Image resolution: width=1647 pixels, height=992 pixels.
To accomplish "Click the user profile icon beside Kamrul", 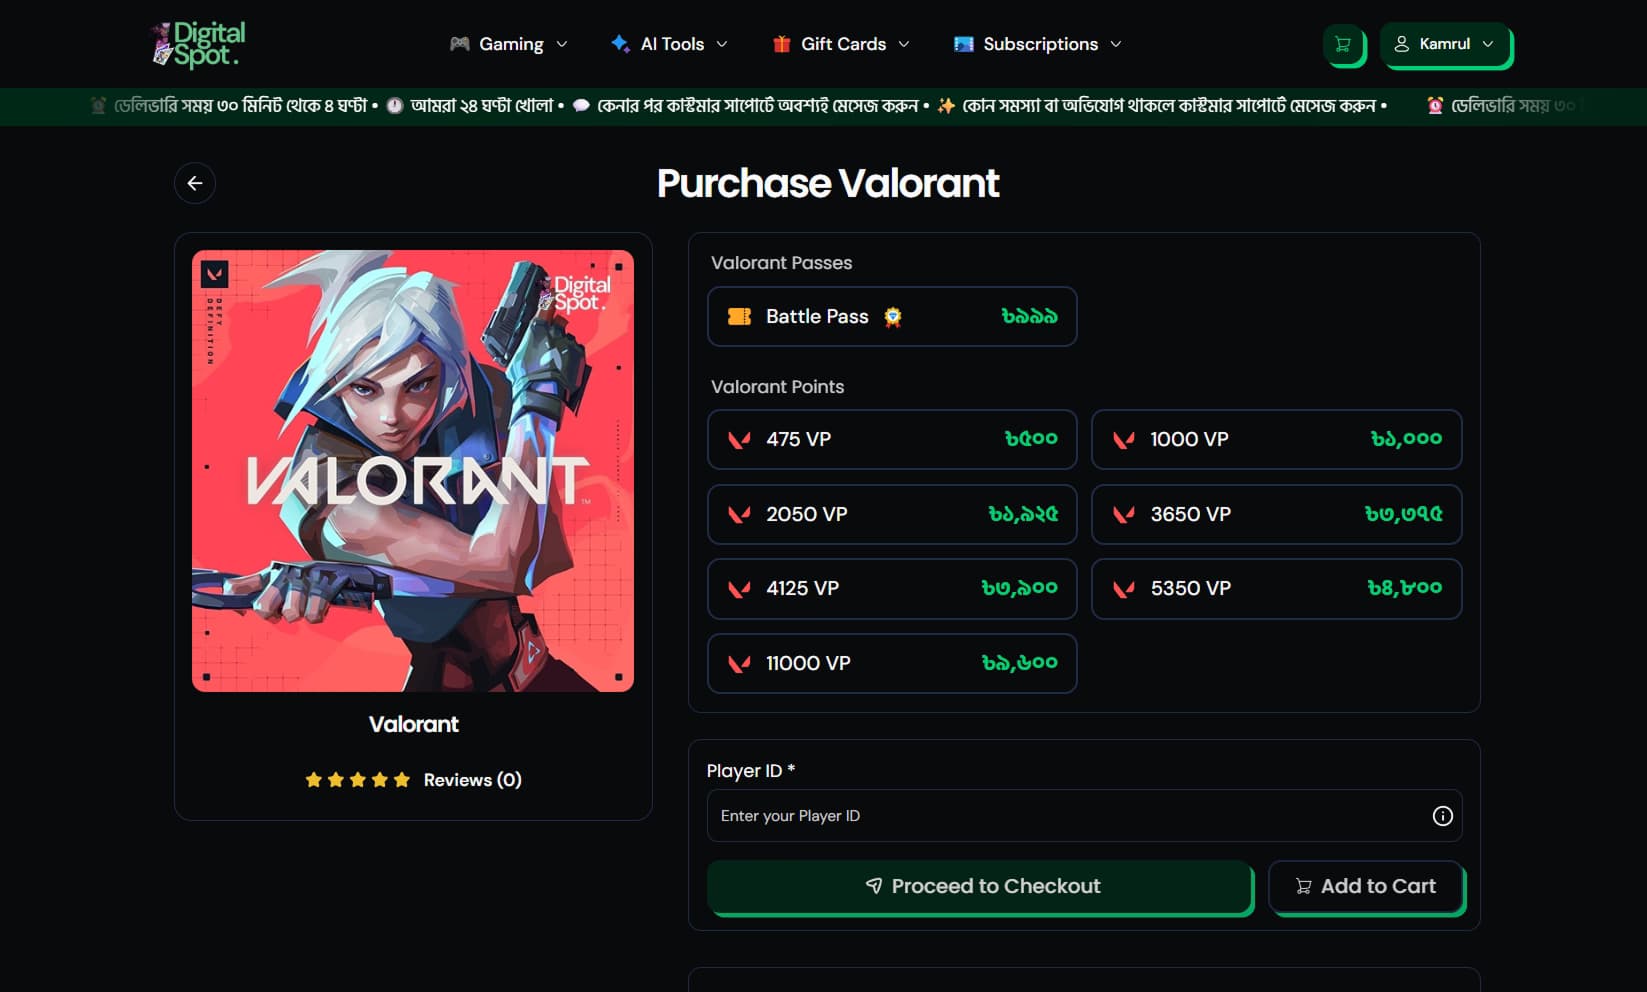I will point(1402,44).
